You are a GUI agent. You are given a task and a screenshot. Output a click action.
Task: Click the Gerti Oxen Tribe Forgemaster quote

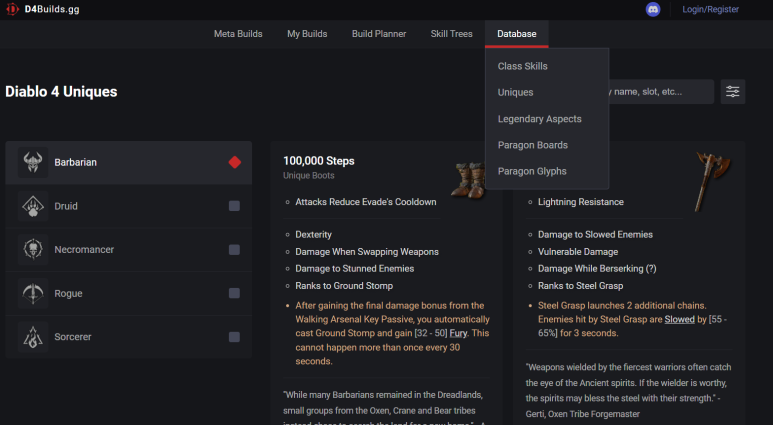coord(628,390)
